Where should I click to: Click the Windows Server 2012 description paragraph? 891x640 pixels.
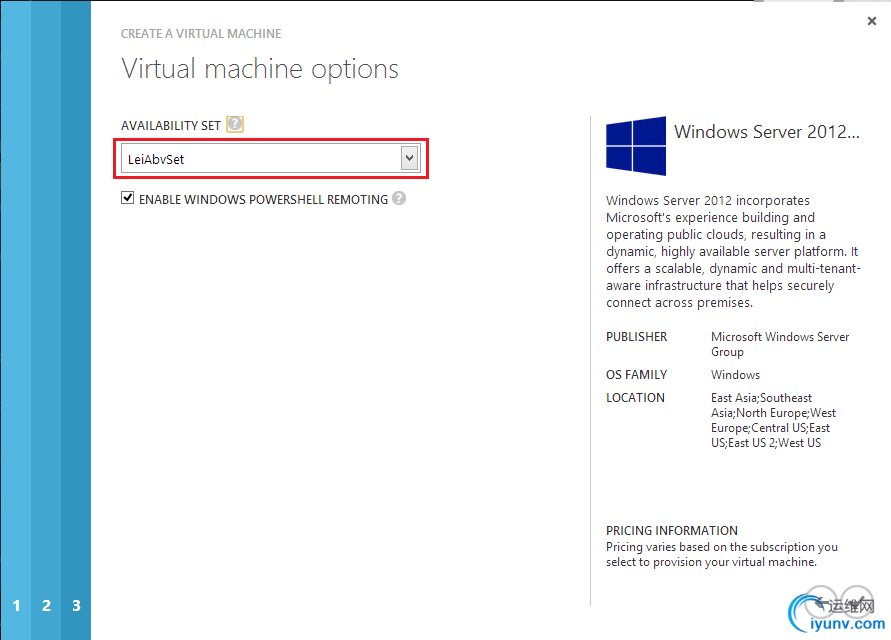(x=733, y=251)
